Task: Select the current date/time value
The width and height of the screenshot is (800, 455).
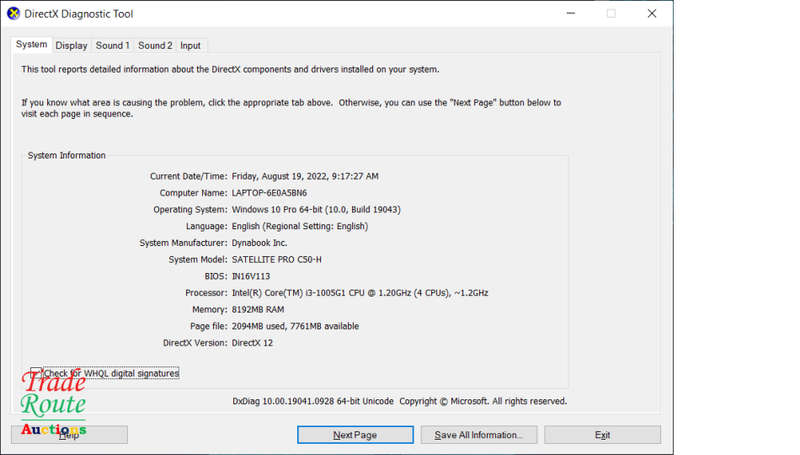Action: pyautogui.click(x=305, y=176)
